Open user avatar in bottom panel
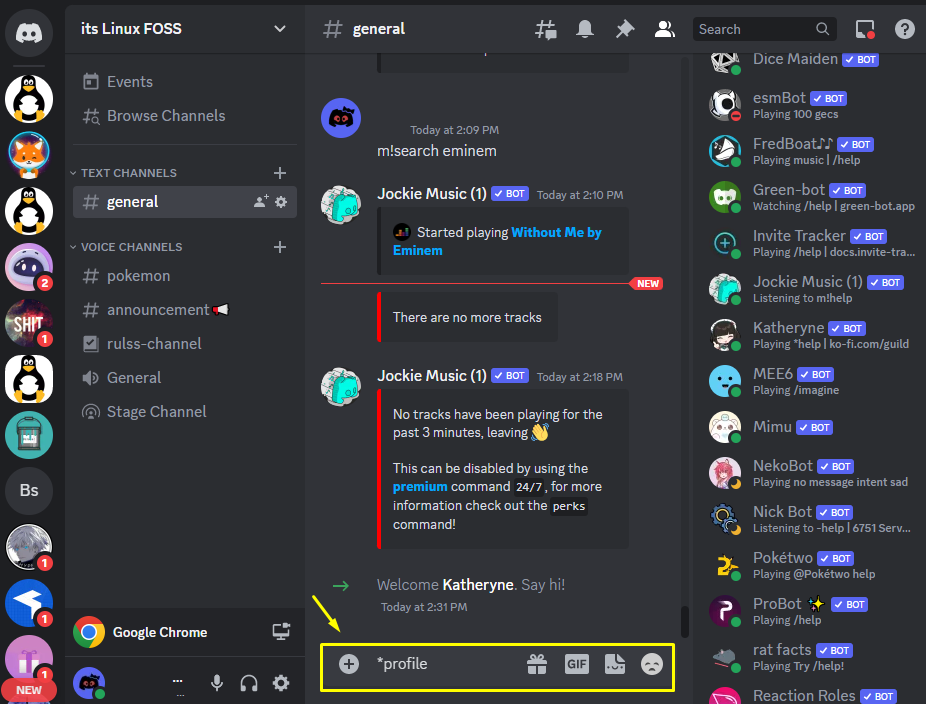Viewport: 926px width, 704px height. pos(89,683)
